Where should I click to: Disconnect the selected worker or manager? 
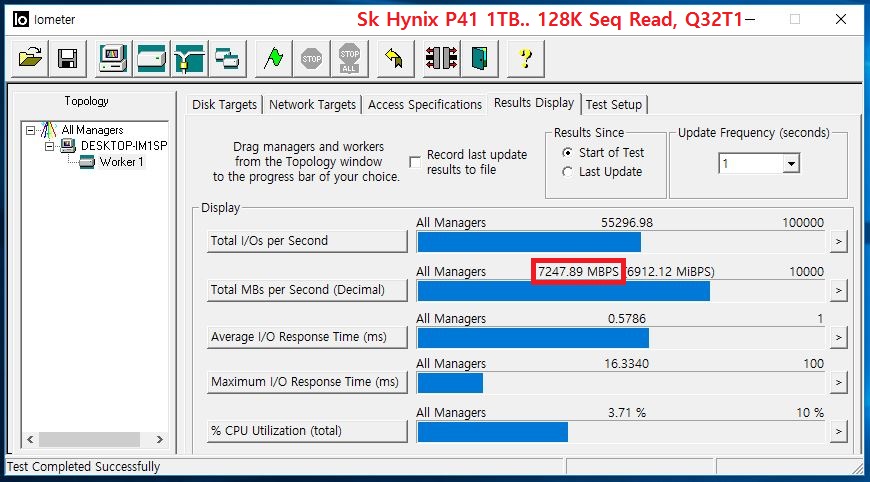coord(441,58)
